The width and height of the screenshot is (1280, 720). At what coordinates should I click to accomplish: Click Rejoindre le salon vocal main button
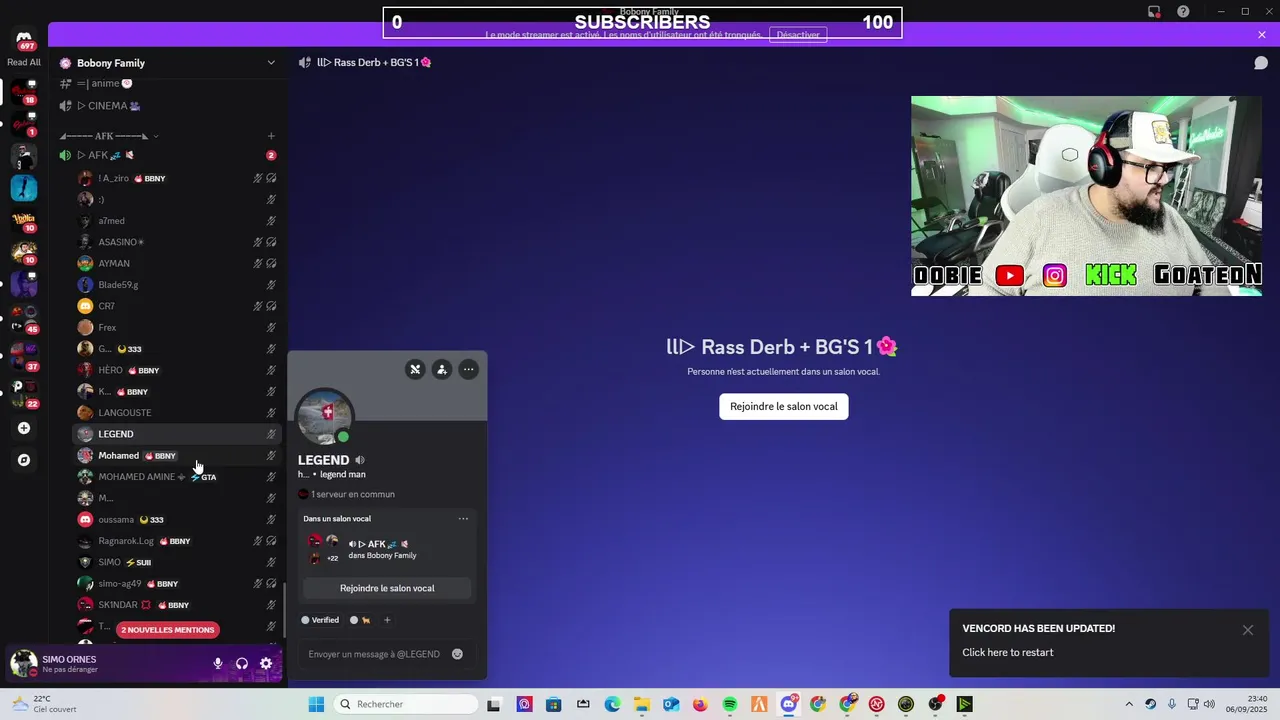pyautogui.click(x=784, y=406)
